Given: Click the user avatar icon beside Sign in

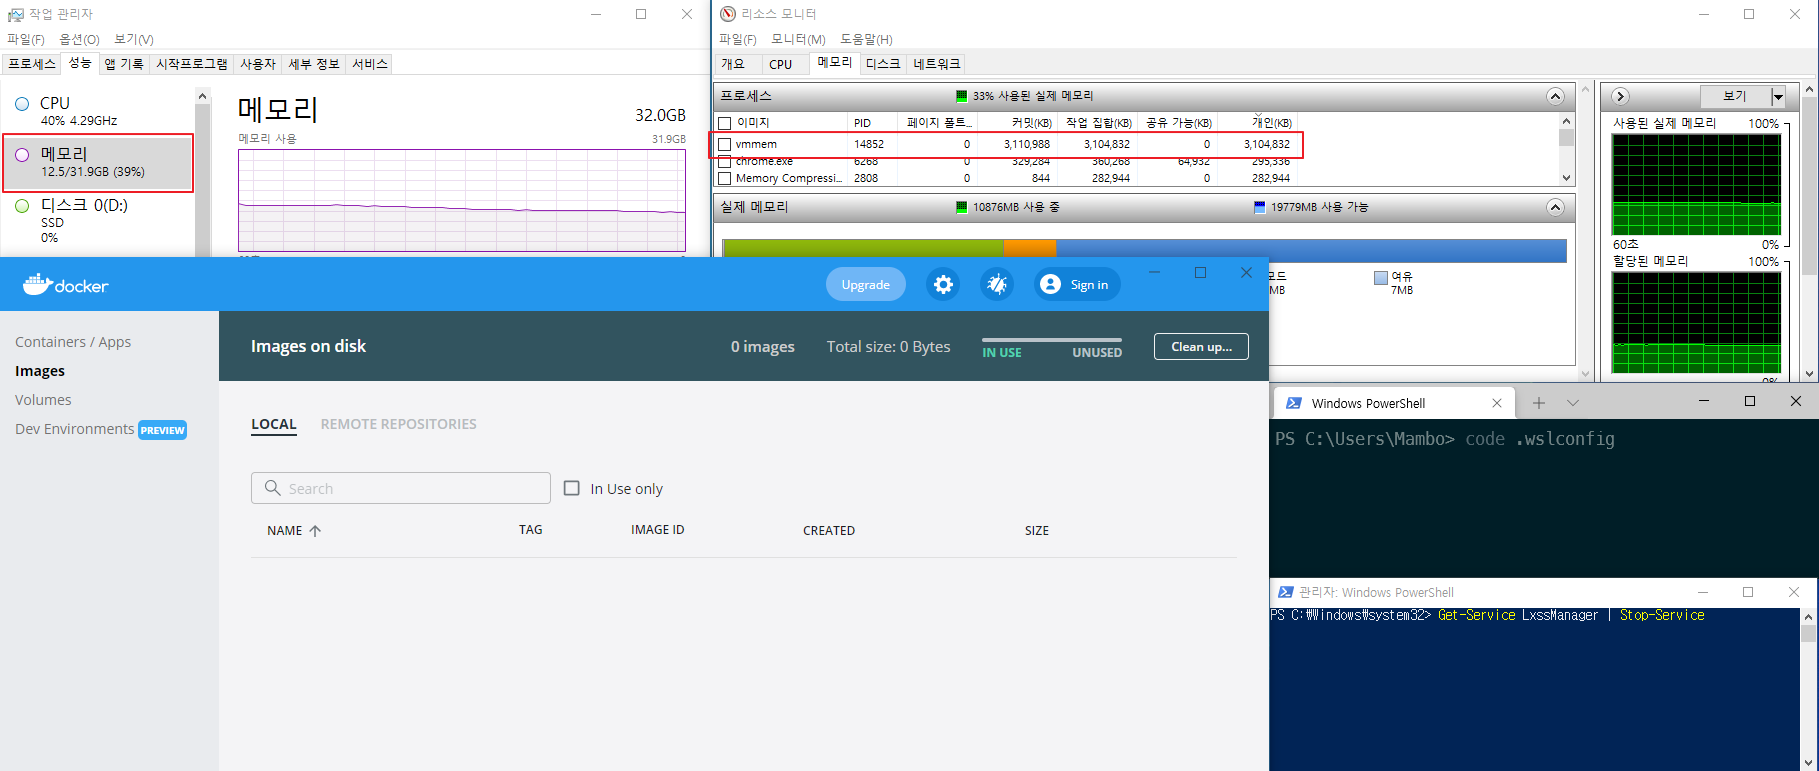Looking at the screenshot, I should 1050,285.
